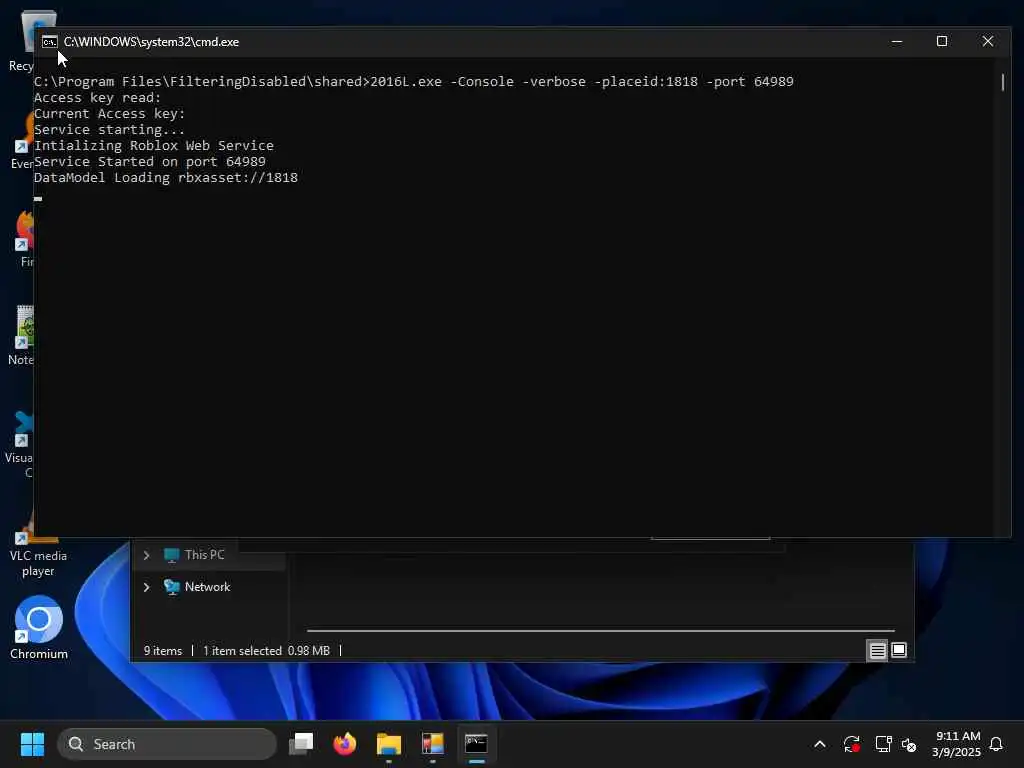Click the taskbar Search box
This screenshot has height=768, width=1024.
pos(167,744)
